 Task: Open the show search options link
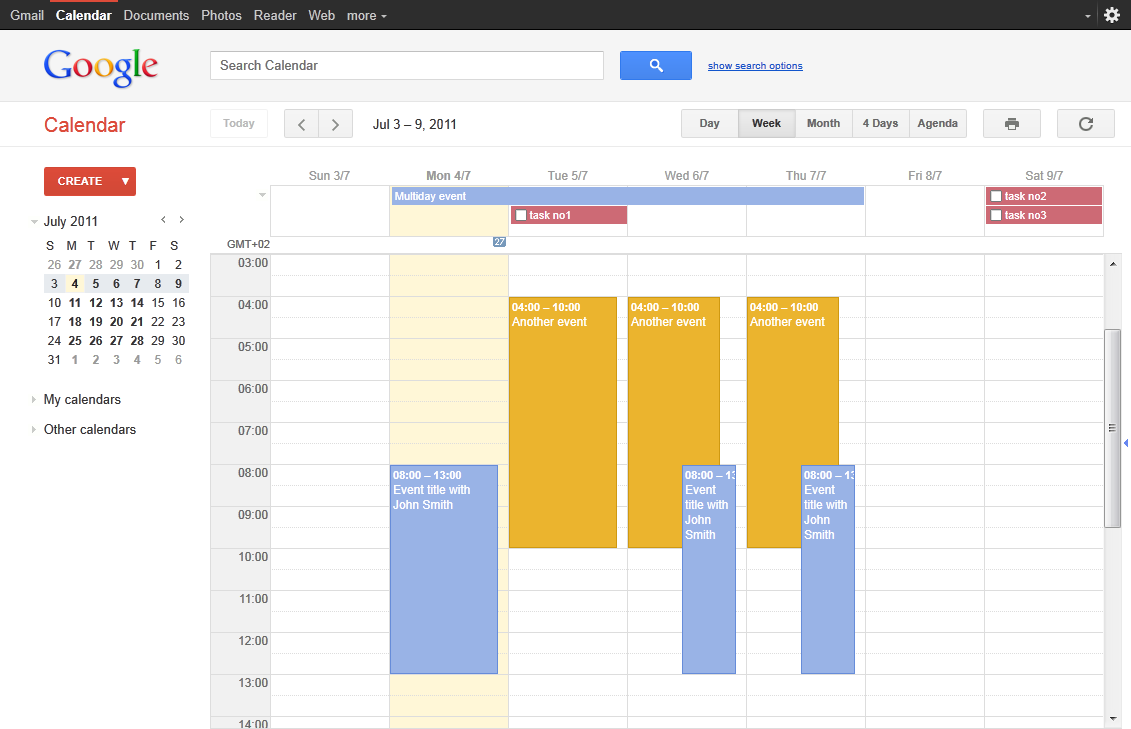[755, 65]
